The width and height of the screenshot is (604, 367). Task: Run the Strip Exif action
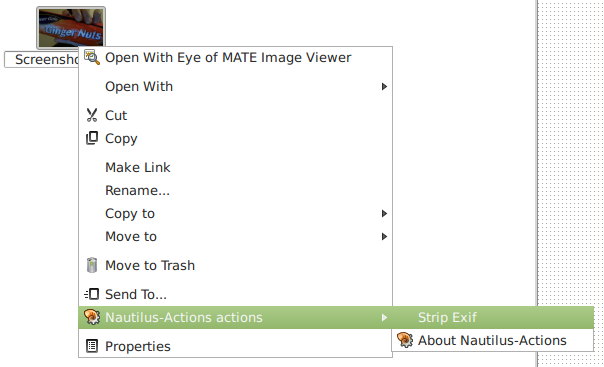pyautogui.click(x=493, y=317)
